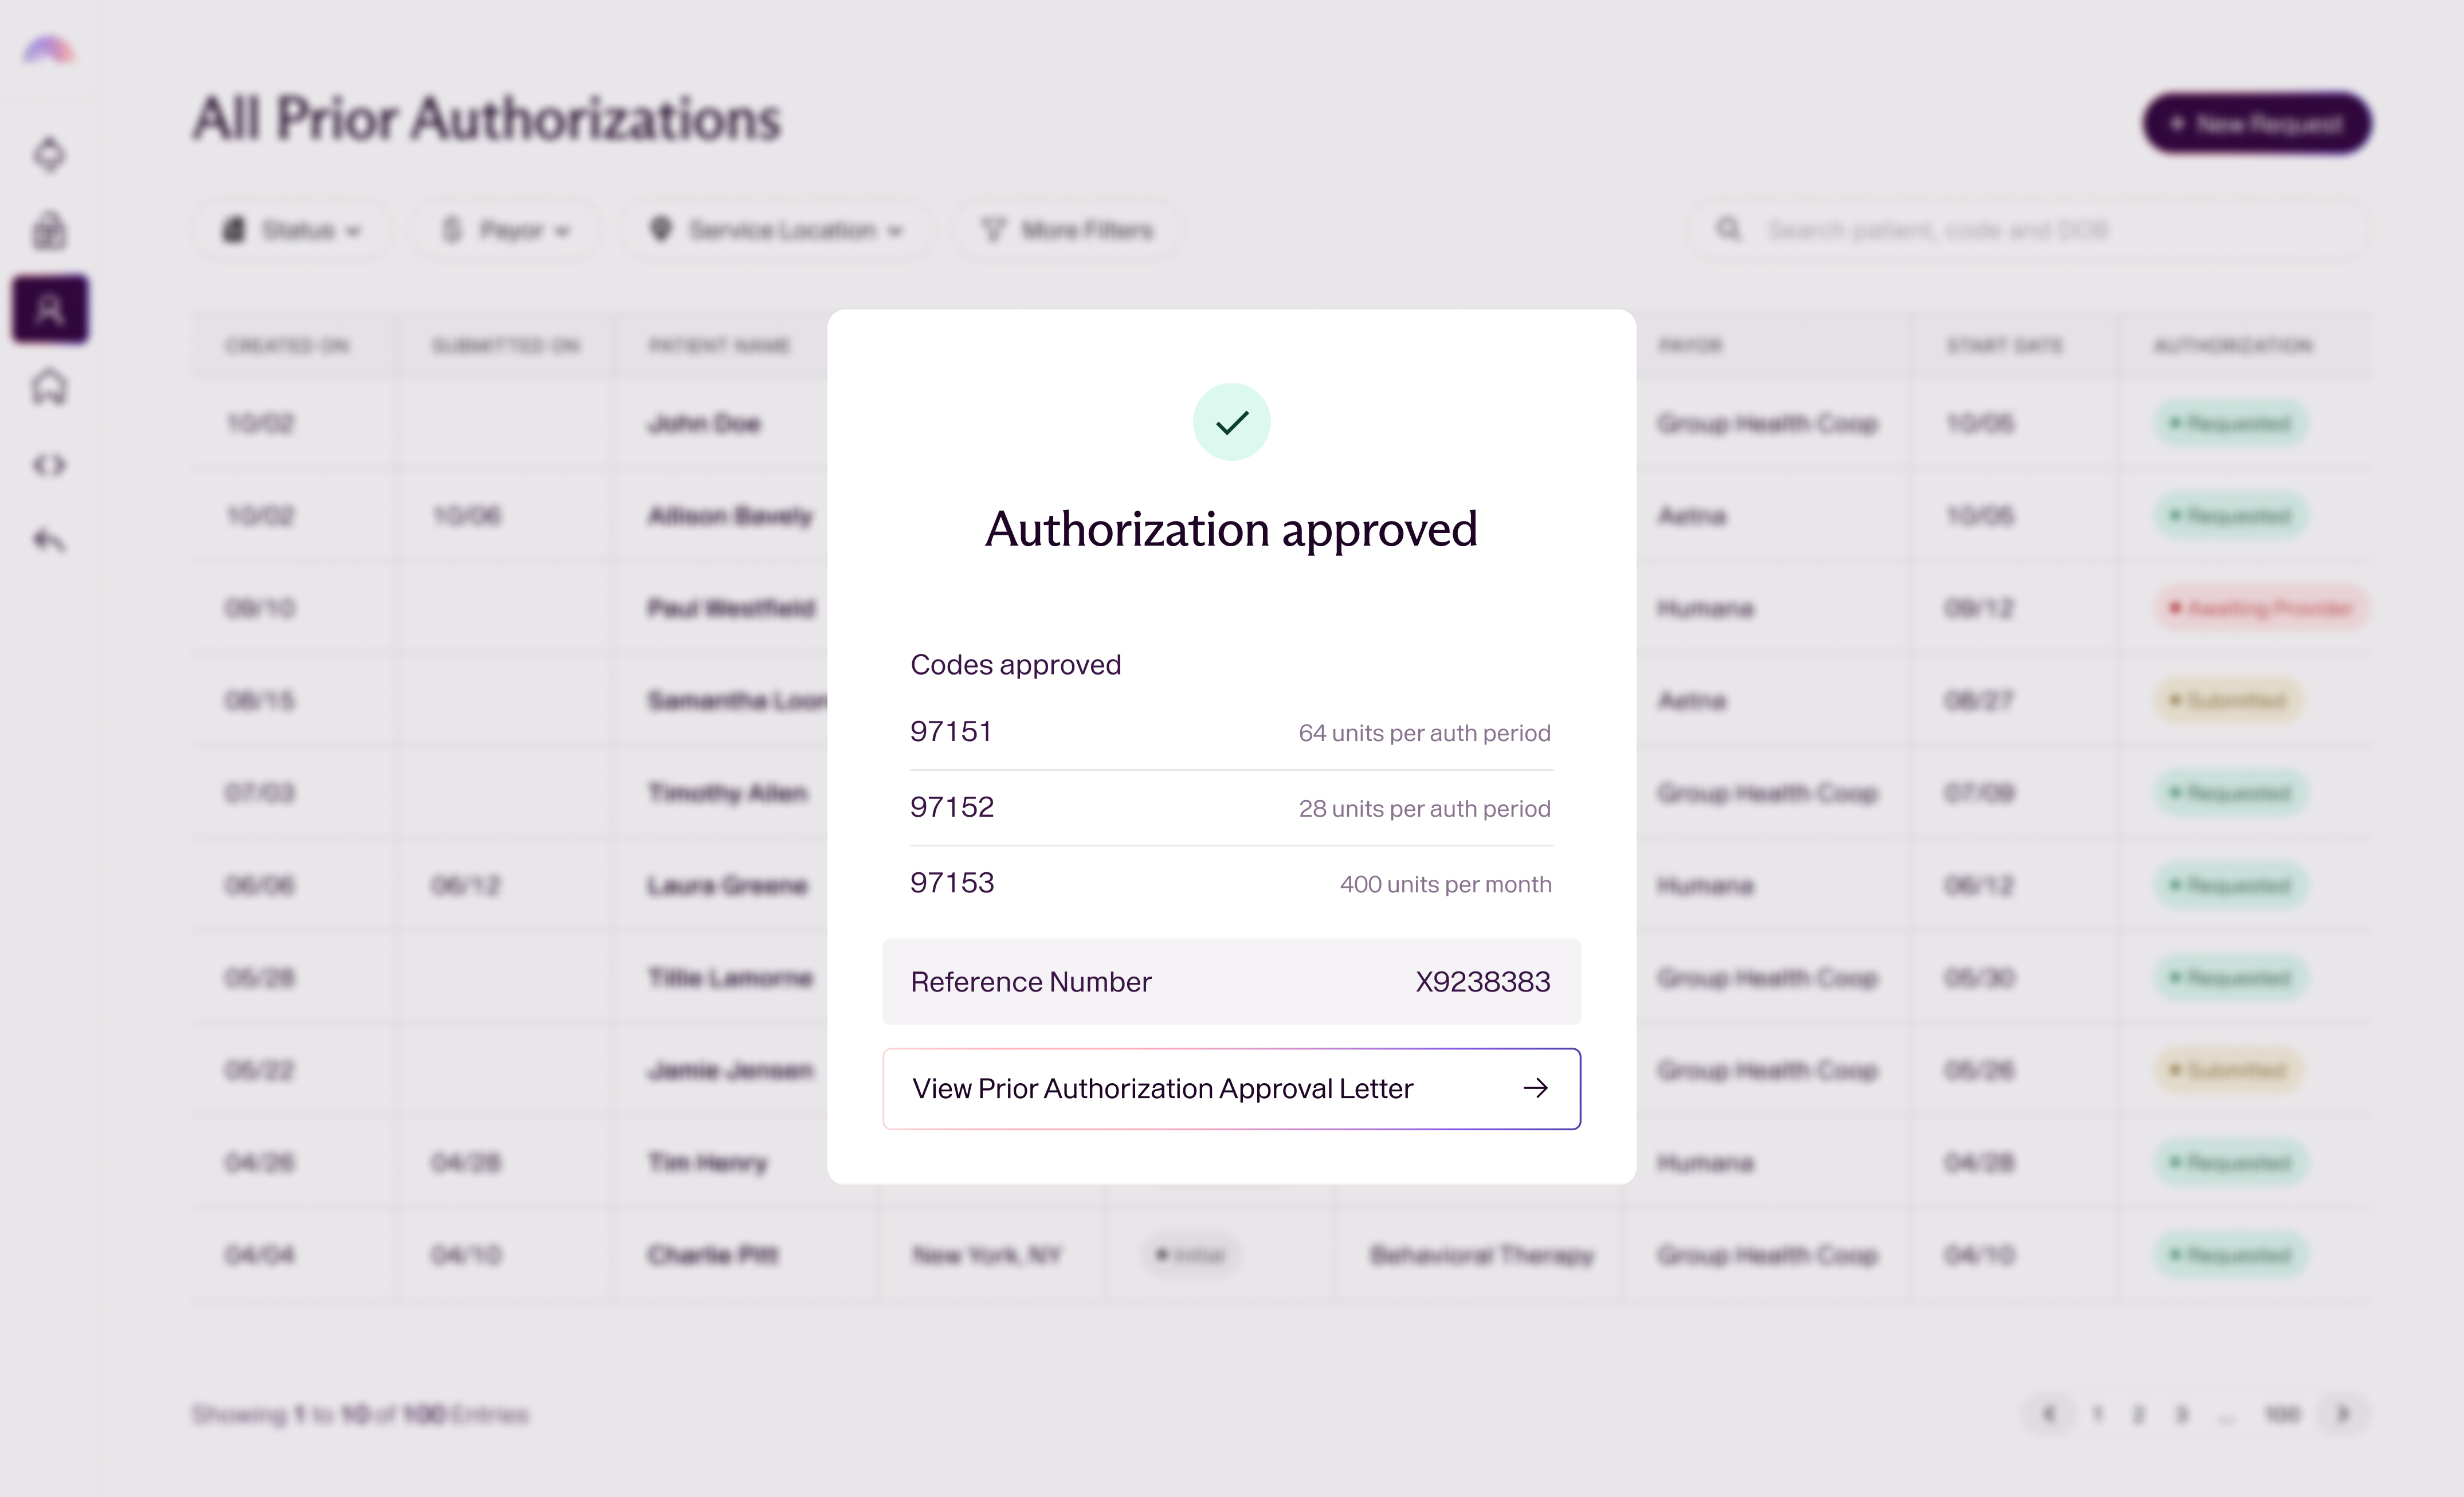The width and height of the screenshot is (2464, 1497).
Task: Jump to page 100 in pagination
Action: (x=2282, y=1414)
